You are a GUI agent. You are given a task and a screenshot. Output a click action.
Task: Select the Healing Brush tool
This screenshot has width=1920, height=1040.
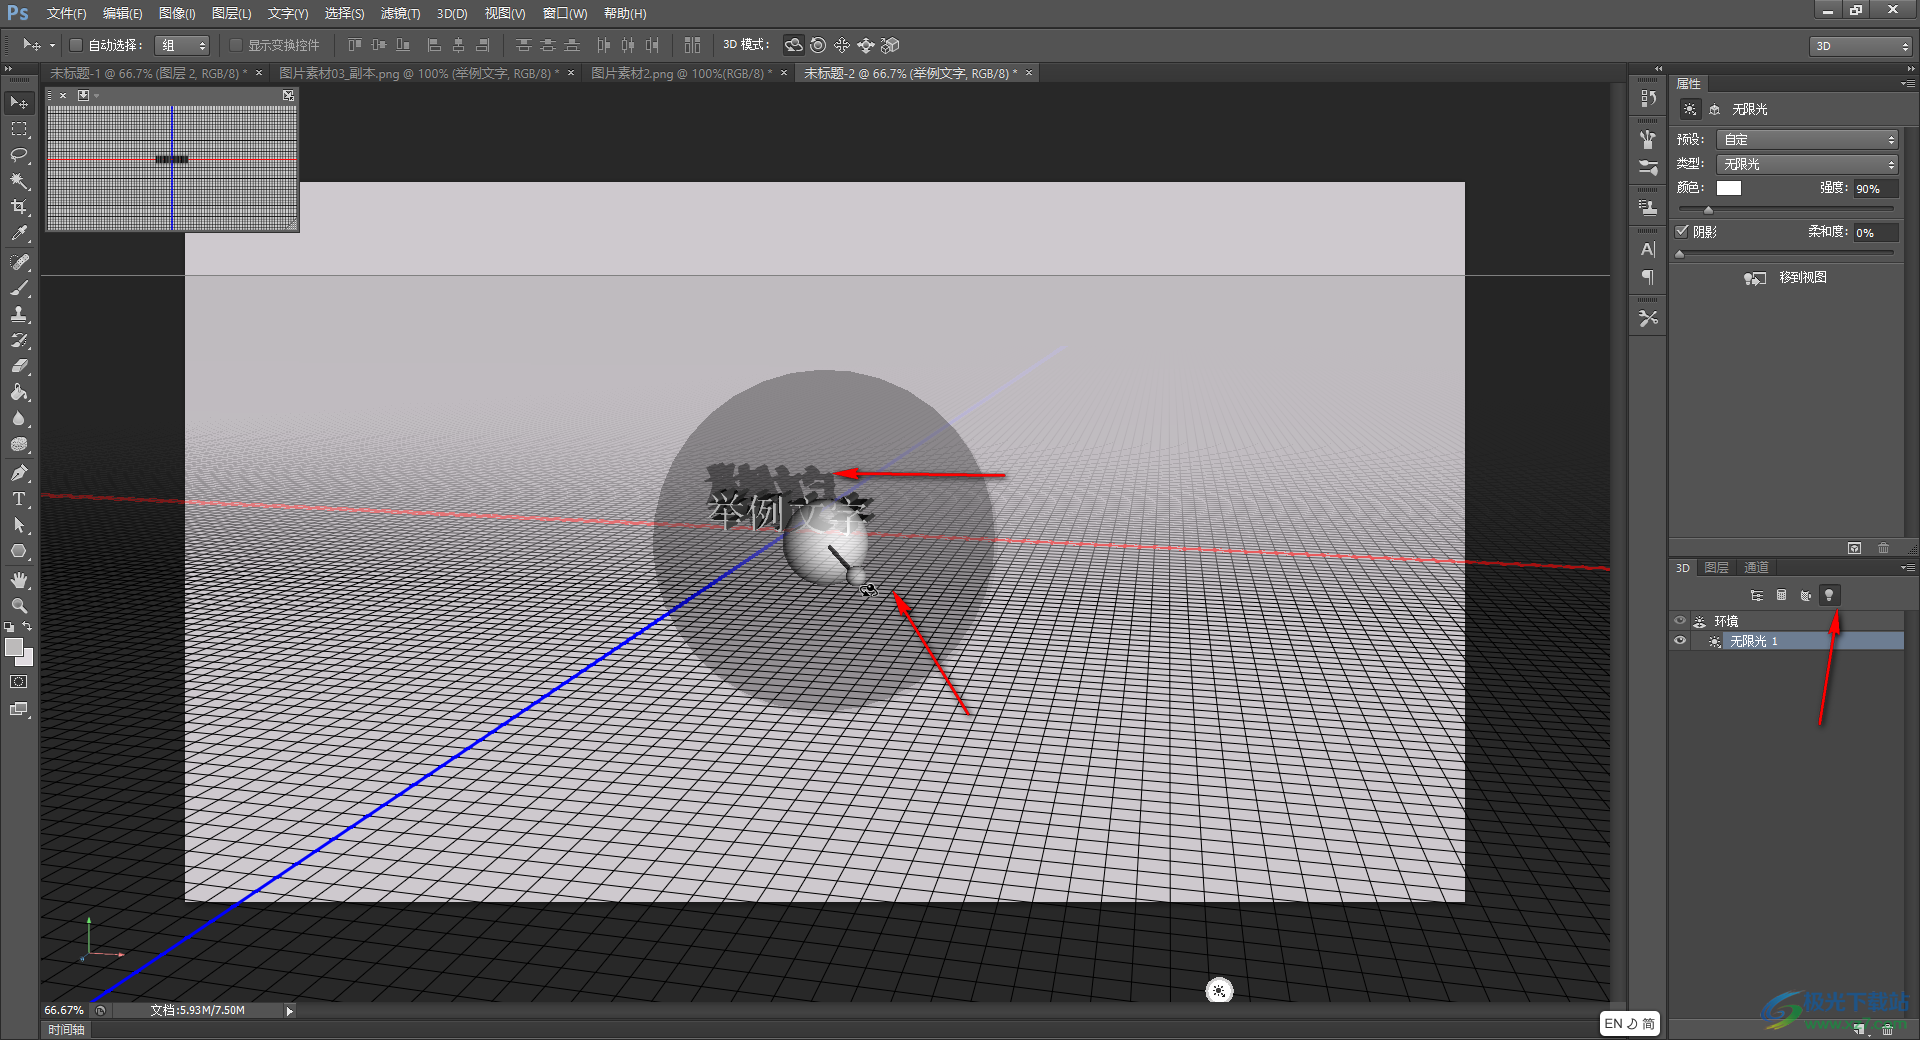(19, 262)
